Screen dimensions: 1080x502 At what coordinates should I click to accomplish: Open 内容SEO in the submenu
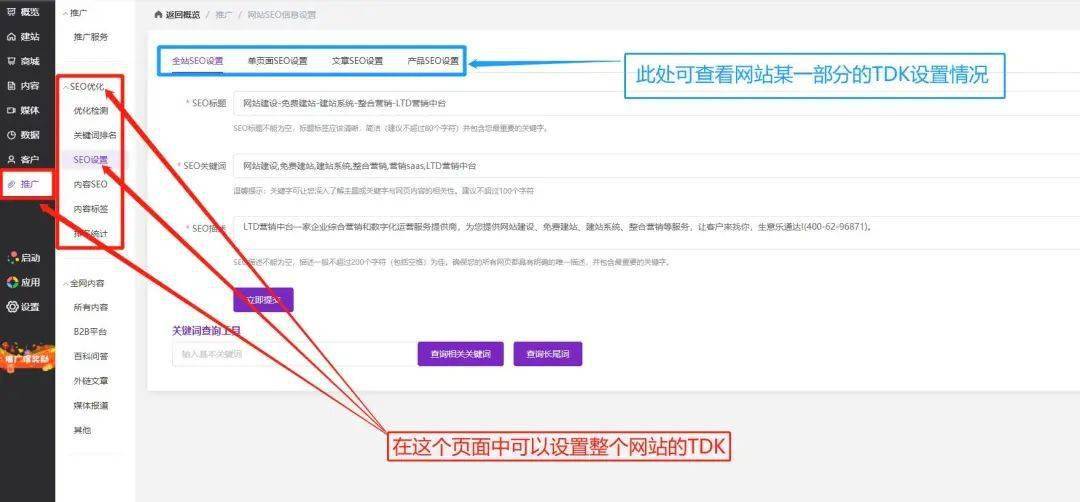pos(91,184)
